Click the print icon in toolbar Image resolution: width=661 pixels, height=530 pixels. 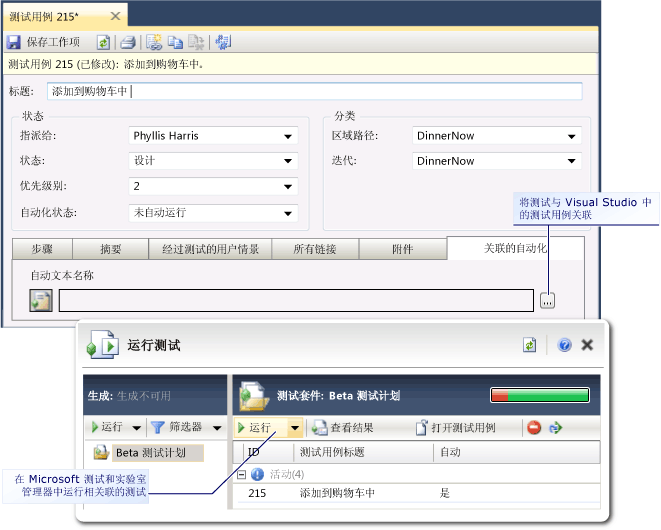pyautogui.click(x=128, y=42)
